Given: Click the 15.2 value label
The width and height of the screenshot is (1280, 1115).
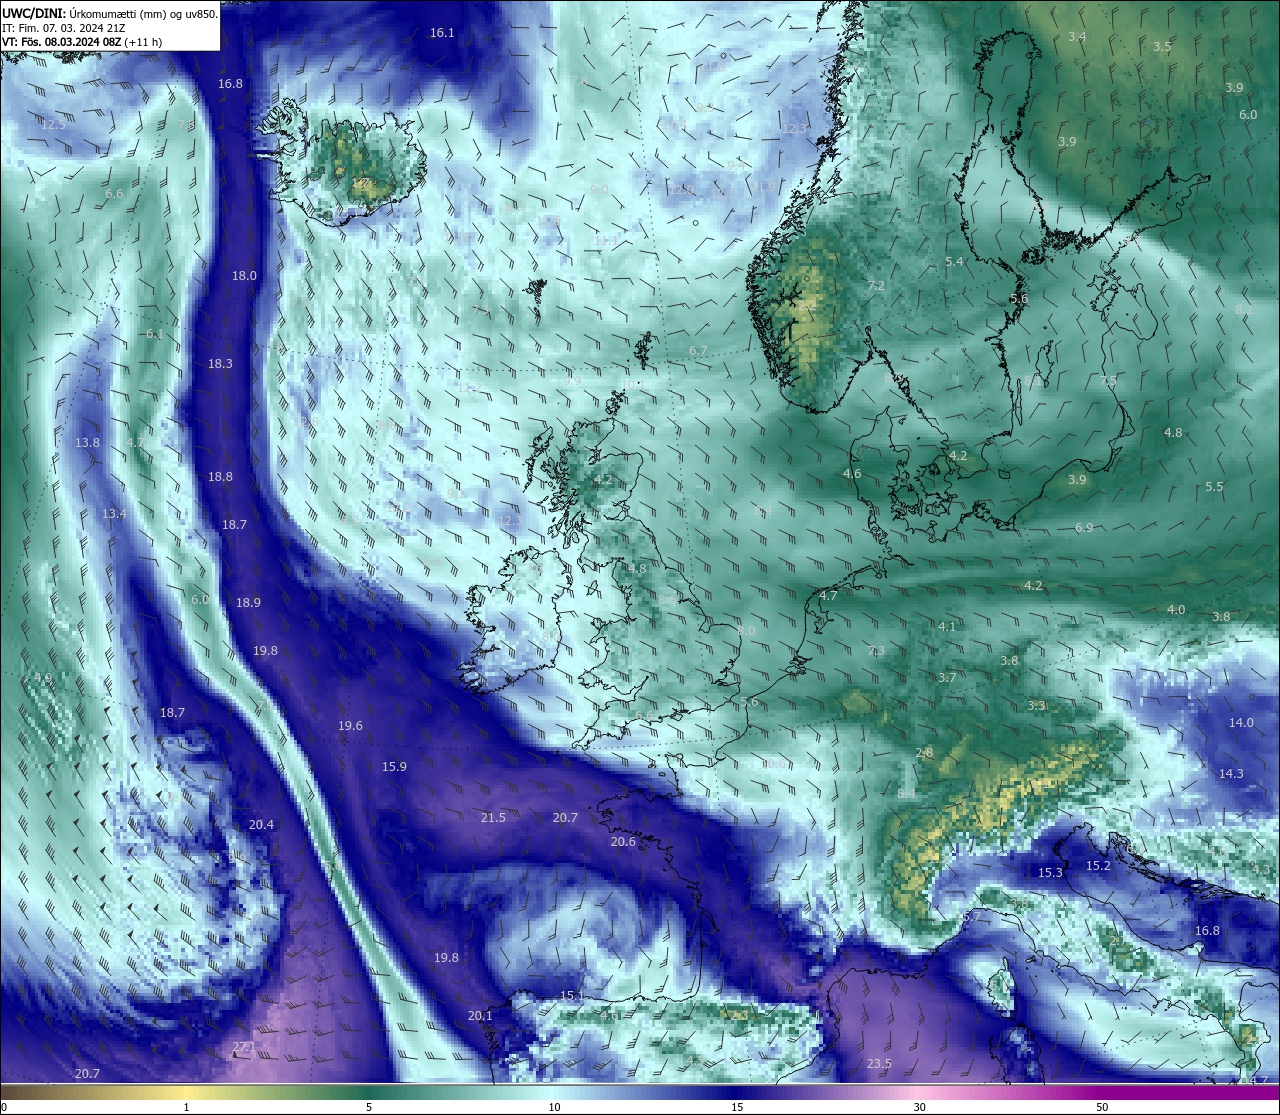Looking at the screenshot, I should [1098, 866].
